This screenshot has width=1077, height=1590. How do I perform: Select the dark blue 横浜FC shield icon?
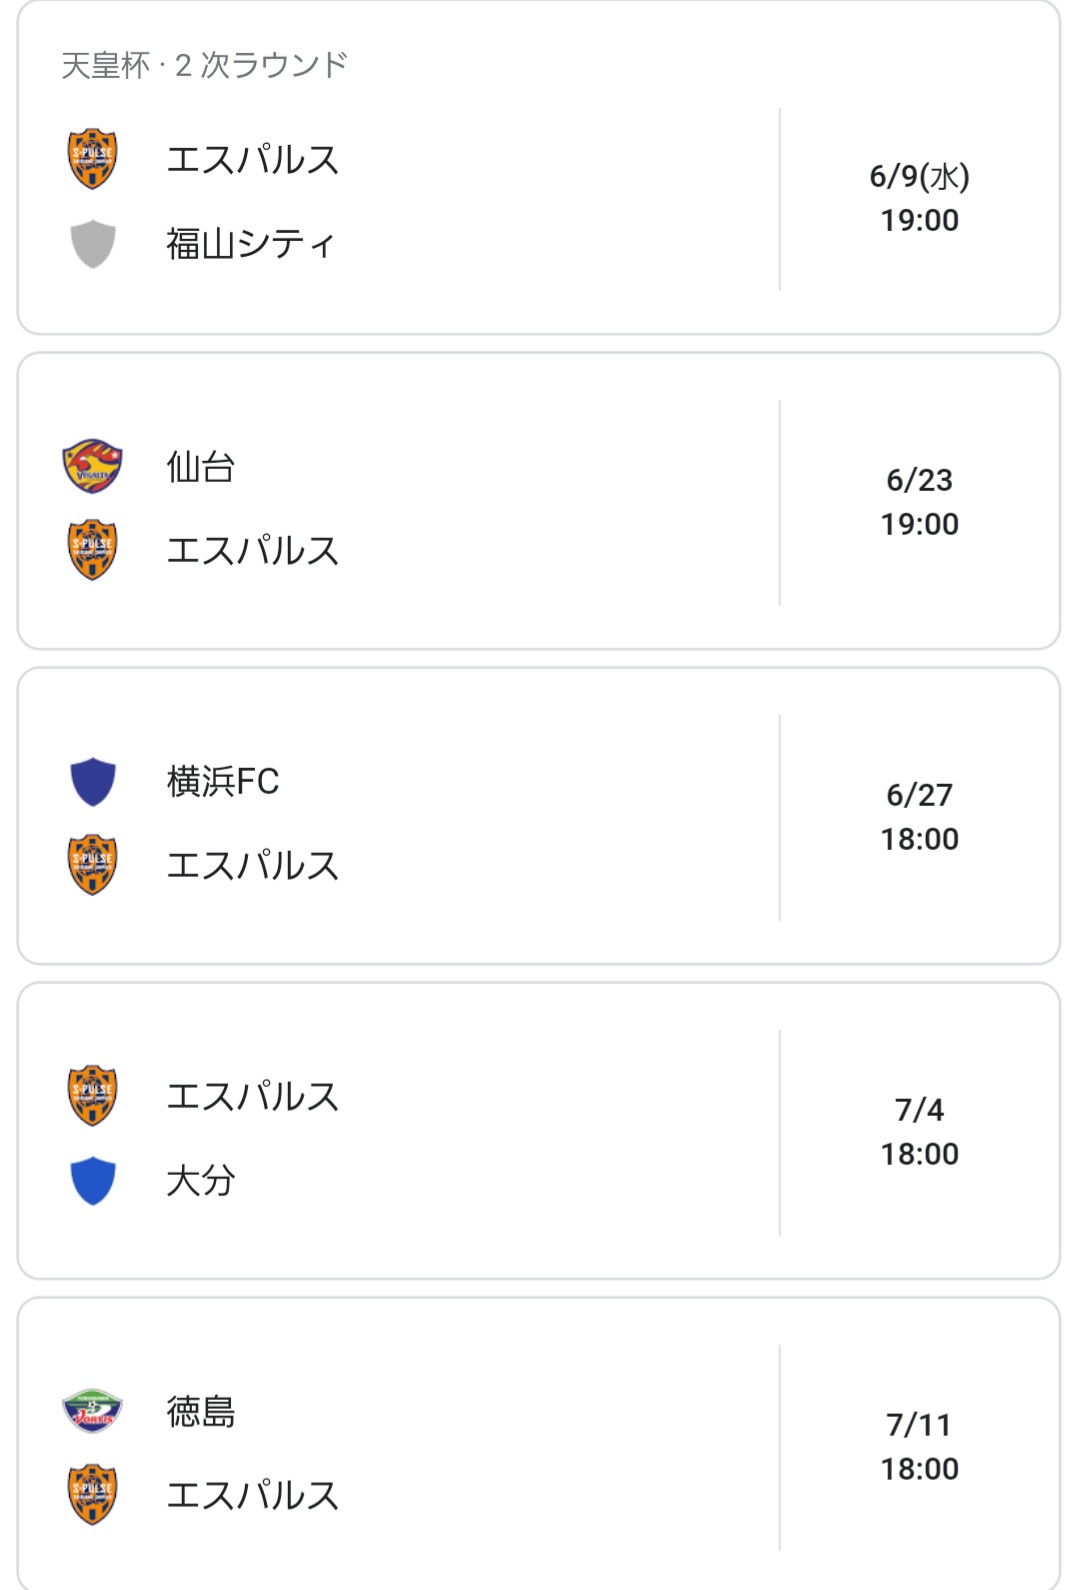pos(93,781)
